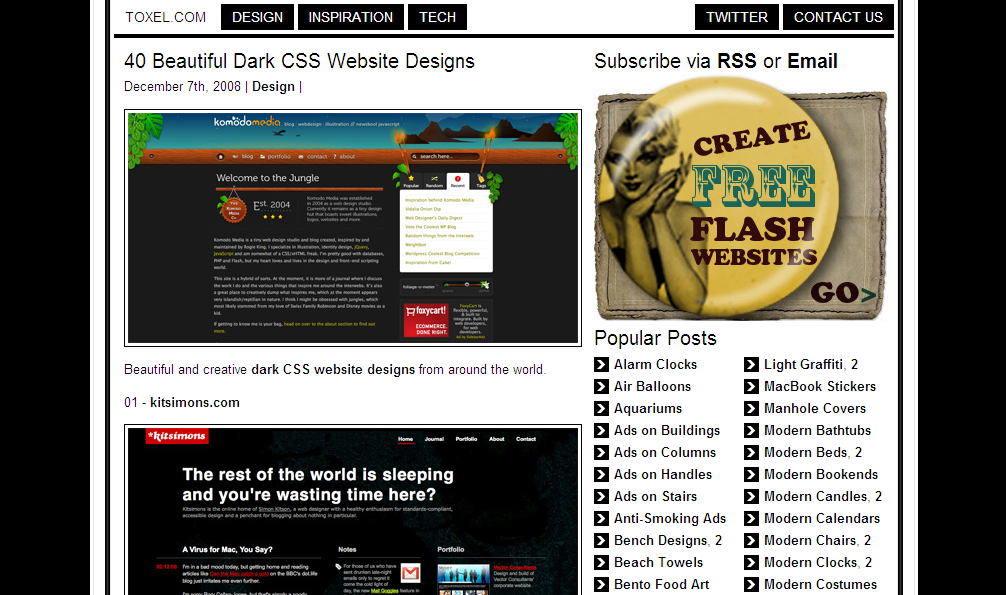Click the arrow icon beside Modern Costumes

click(x=751, y=584)
